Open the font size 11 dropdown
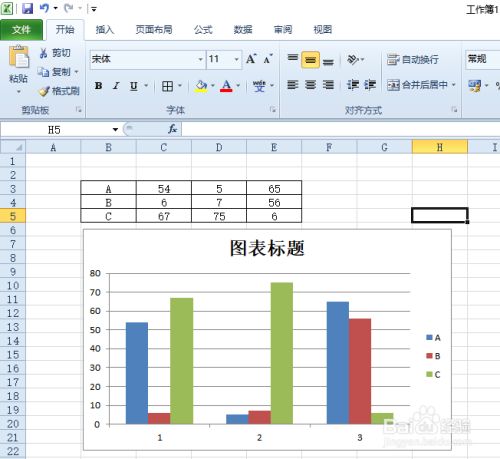 click(x=236, y=59)
